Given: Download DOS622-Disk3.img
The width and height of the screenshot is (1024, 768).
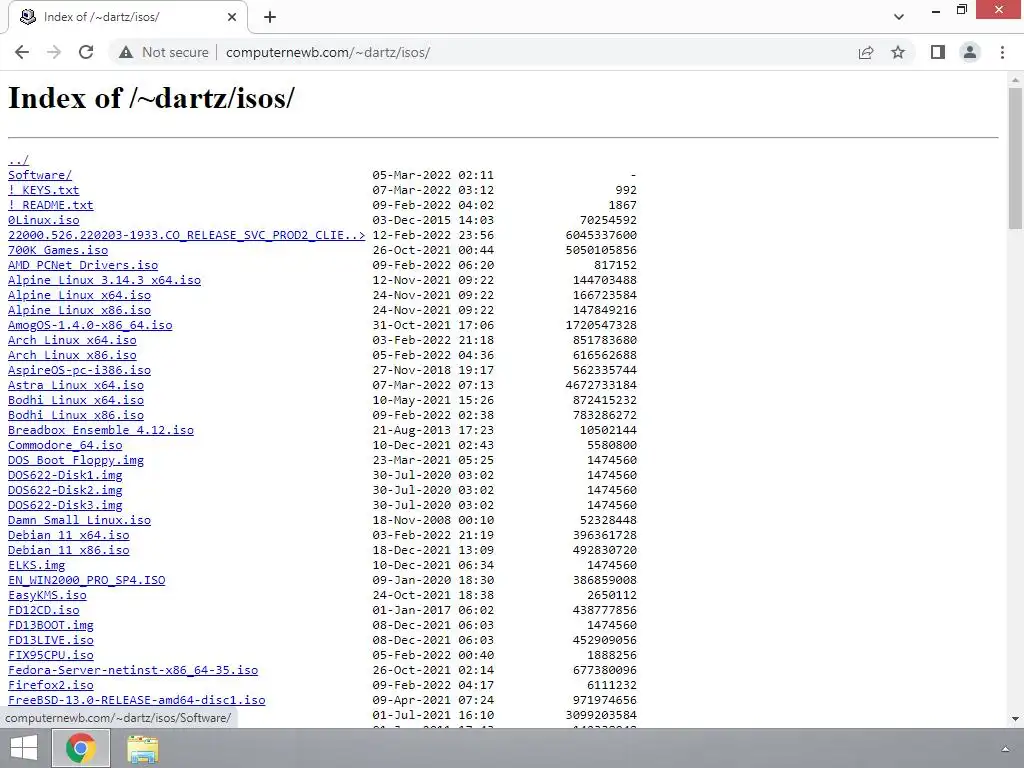Looking at the screenshot, I should point(65,505).
